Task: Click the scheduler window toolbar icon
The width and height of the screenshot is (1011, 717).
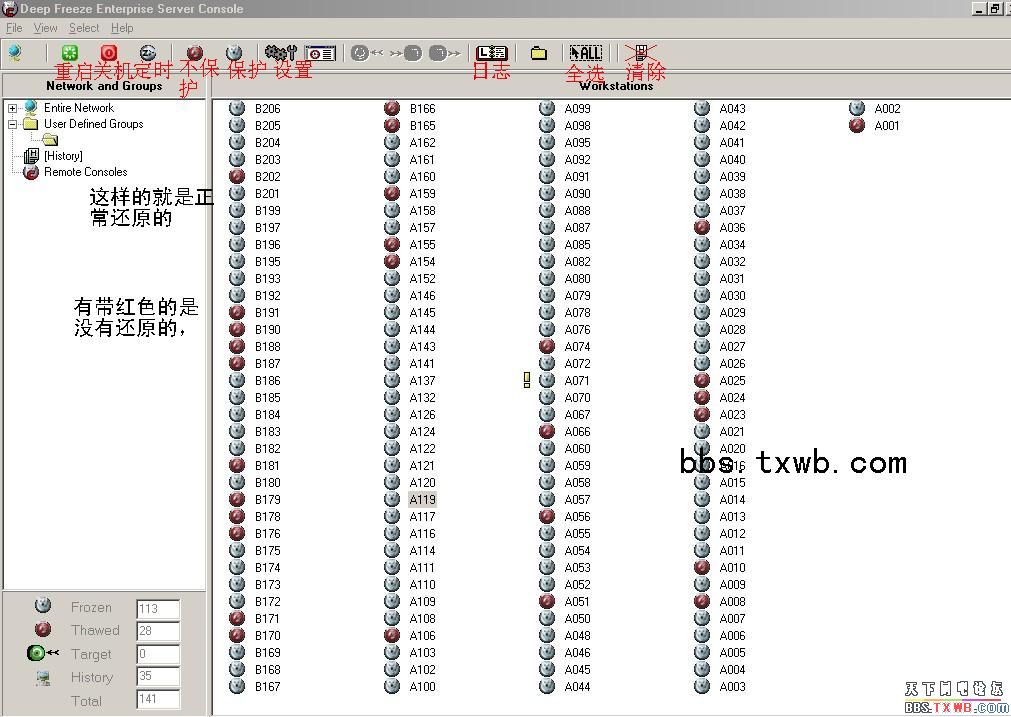Action: click(320, 53)
